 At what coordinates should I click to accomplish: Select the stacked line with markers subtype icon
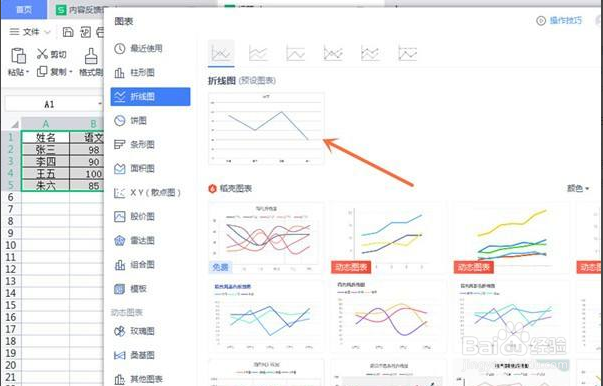point(370,53)
